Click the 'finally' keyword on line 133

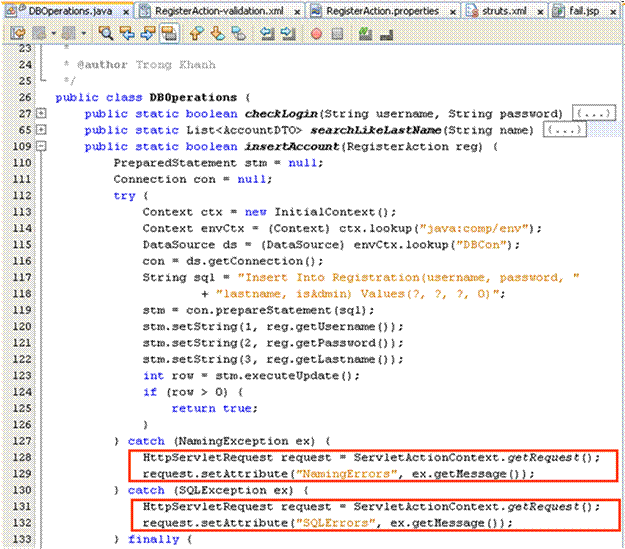[153, 539]
